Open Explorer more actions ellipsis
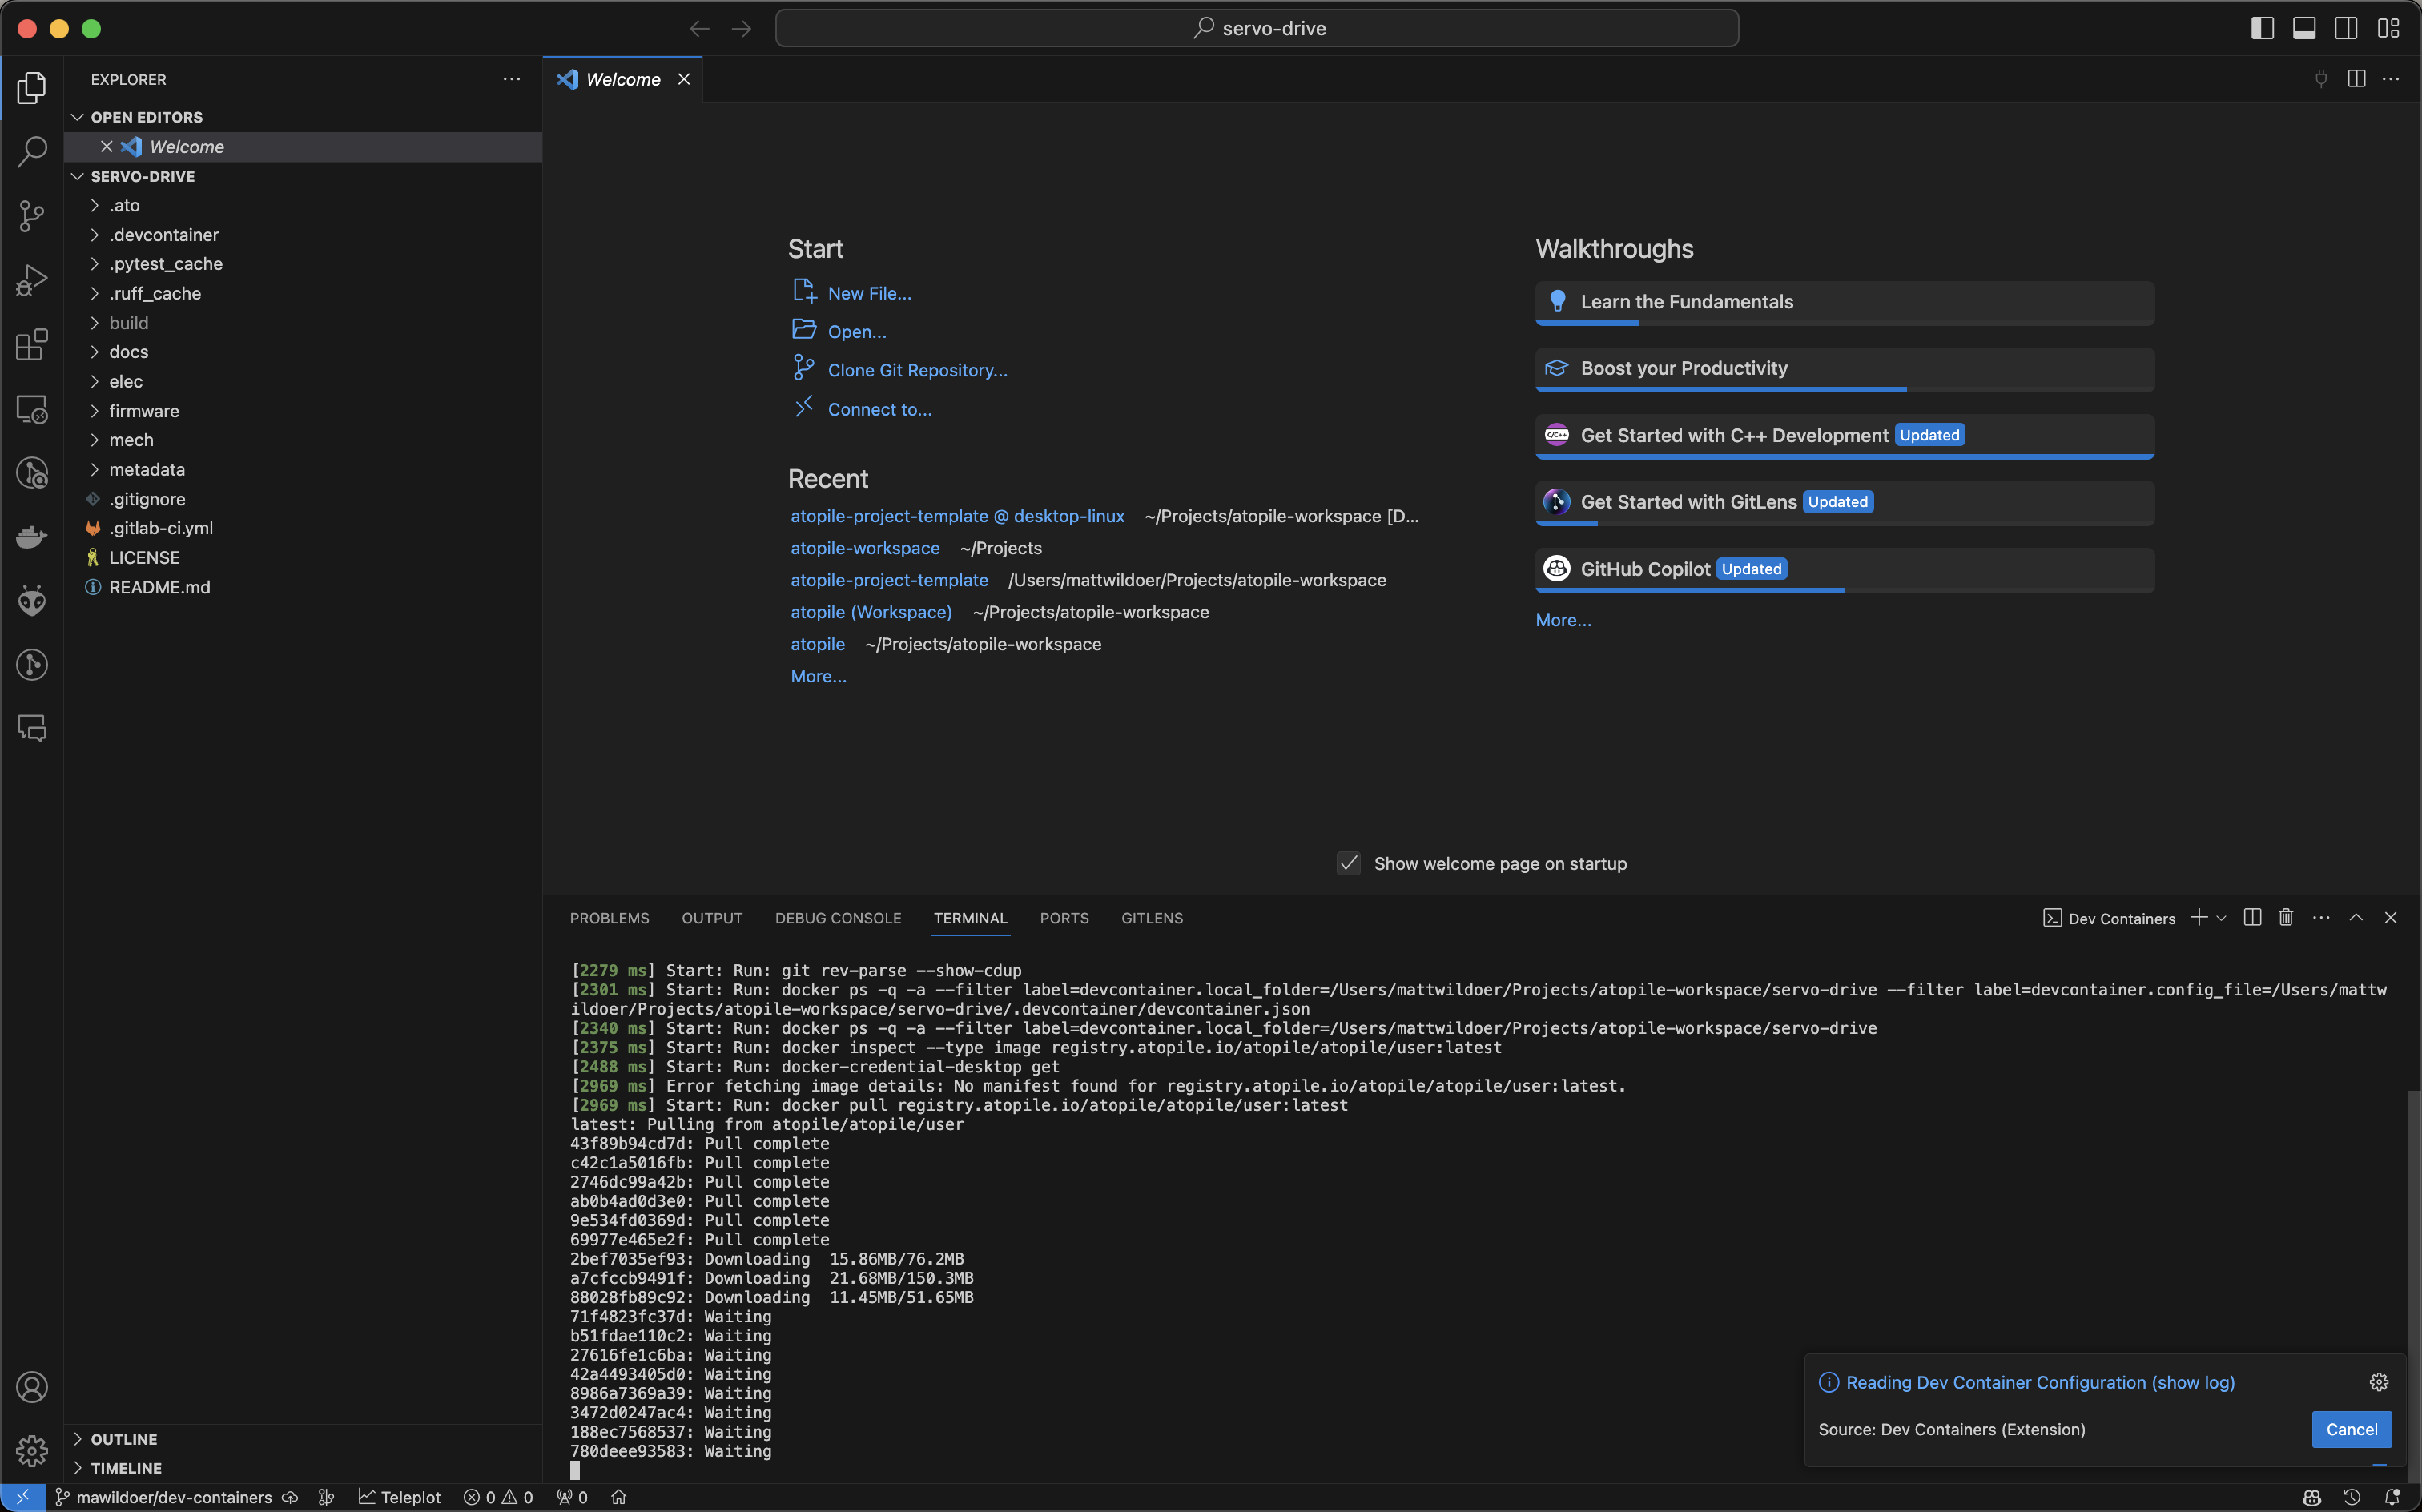The height and width of the screenshot is (1512, 2422). pyautogui.click(x=511, y=79)
